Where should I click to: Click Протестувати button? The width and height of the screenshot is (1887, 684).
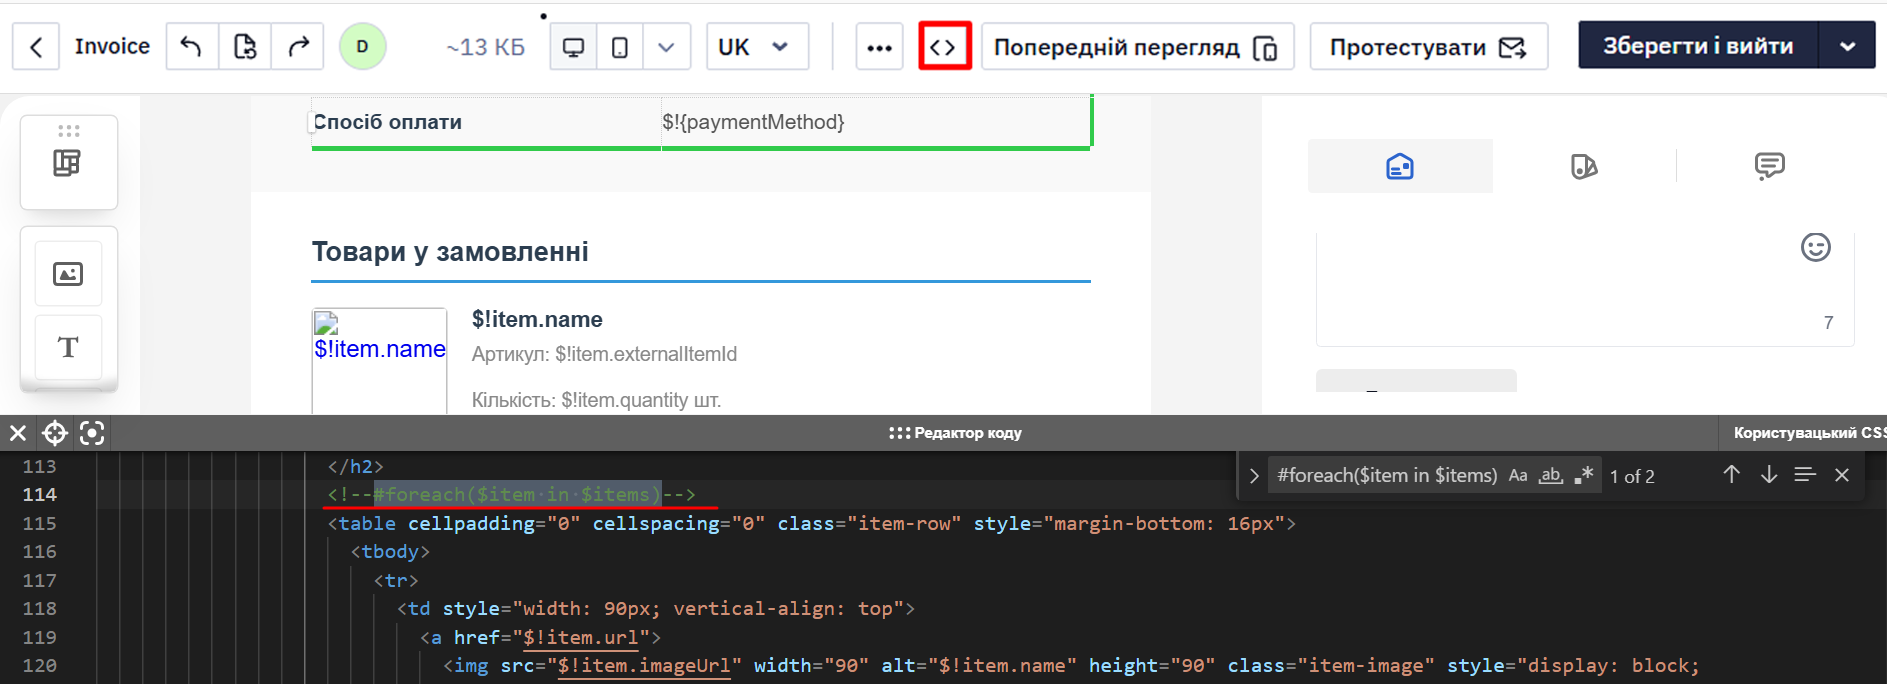(x=1428, y=47)
